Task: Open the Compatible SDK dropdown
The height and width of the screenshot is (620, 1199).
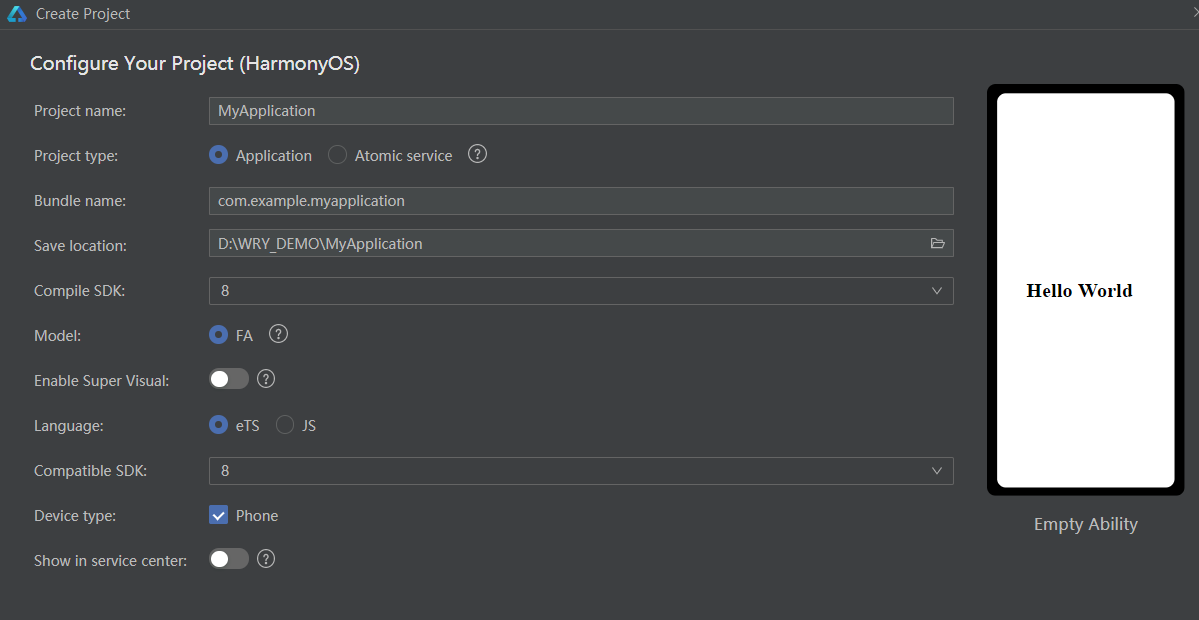Action: (x=581, y=471)
